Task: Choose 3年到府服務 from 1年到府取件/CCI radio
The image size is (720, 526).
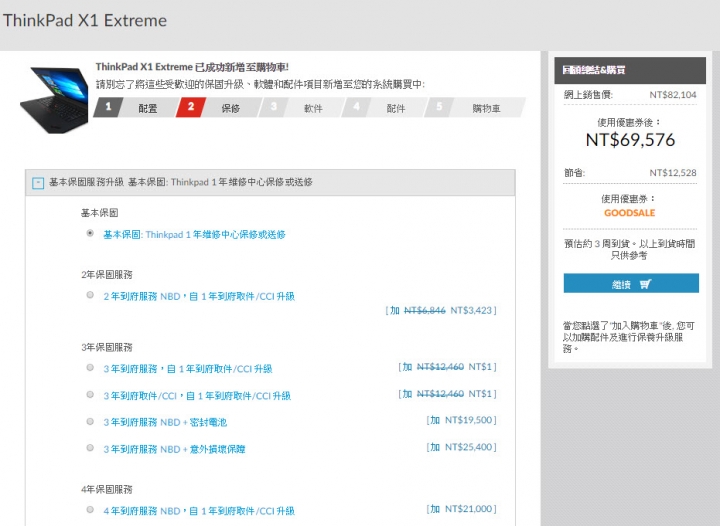Action: point(90,367)
